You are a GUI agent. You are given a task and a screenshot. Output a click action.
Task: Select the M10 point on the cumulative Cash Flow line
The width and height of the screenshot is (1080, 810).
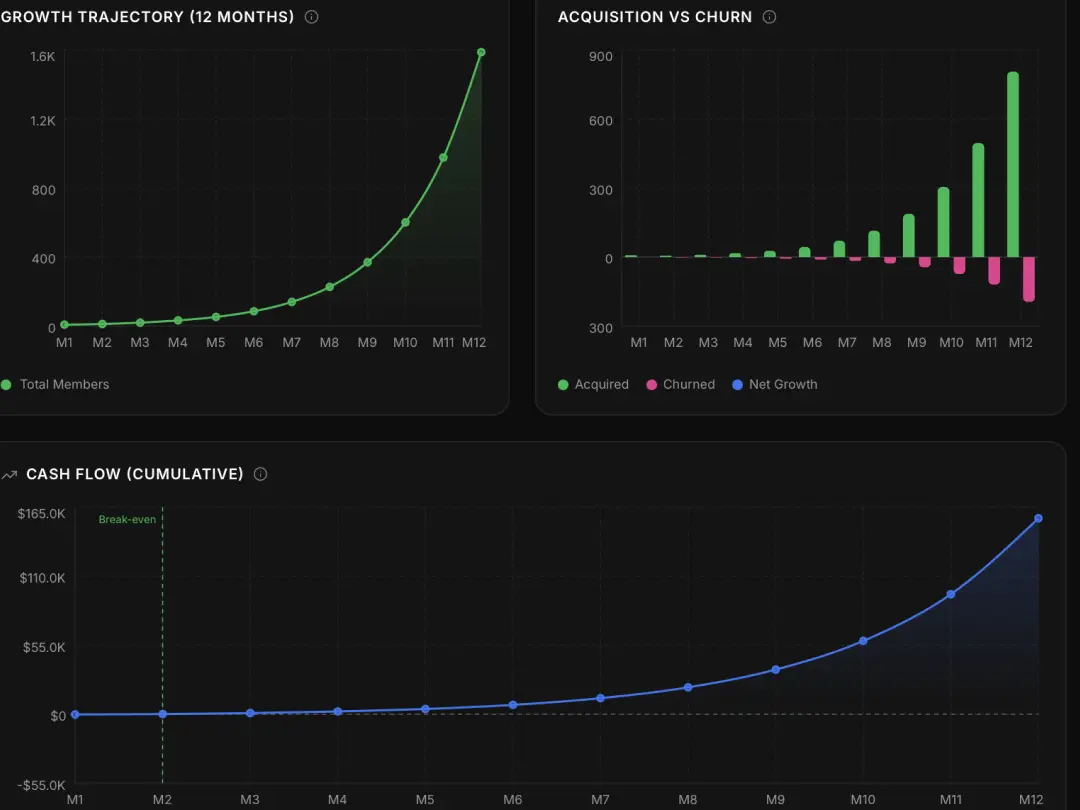(863, 640)
